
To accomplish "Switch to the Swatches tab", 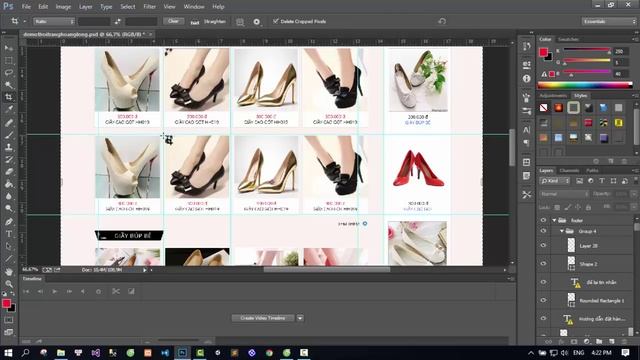I will [x=568, y=39].
